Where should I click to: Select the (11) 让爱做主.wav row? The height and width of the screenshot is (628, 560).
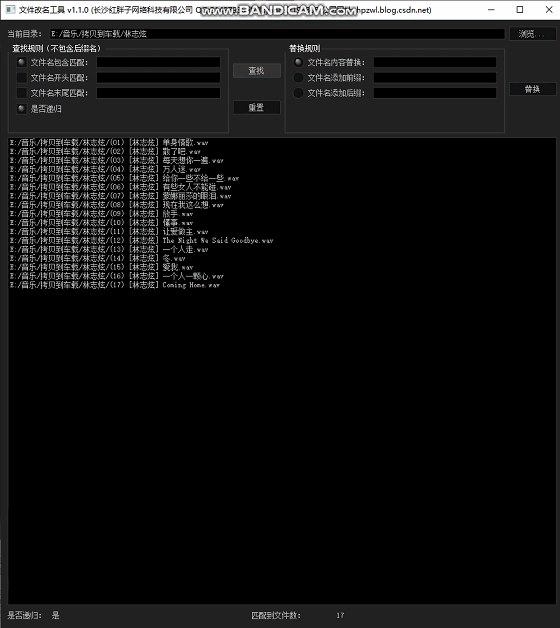[x=109, y=231]
